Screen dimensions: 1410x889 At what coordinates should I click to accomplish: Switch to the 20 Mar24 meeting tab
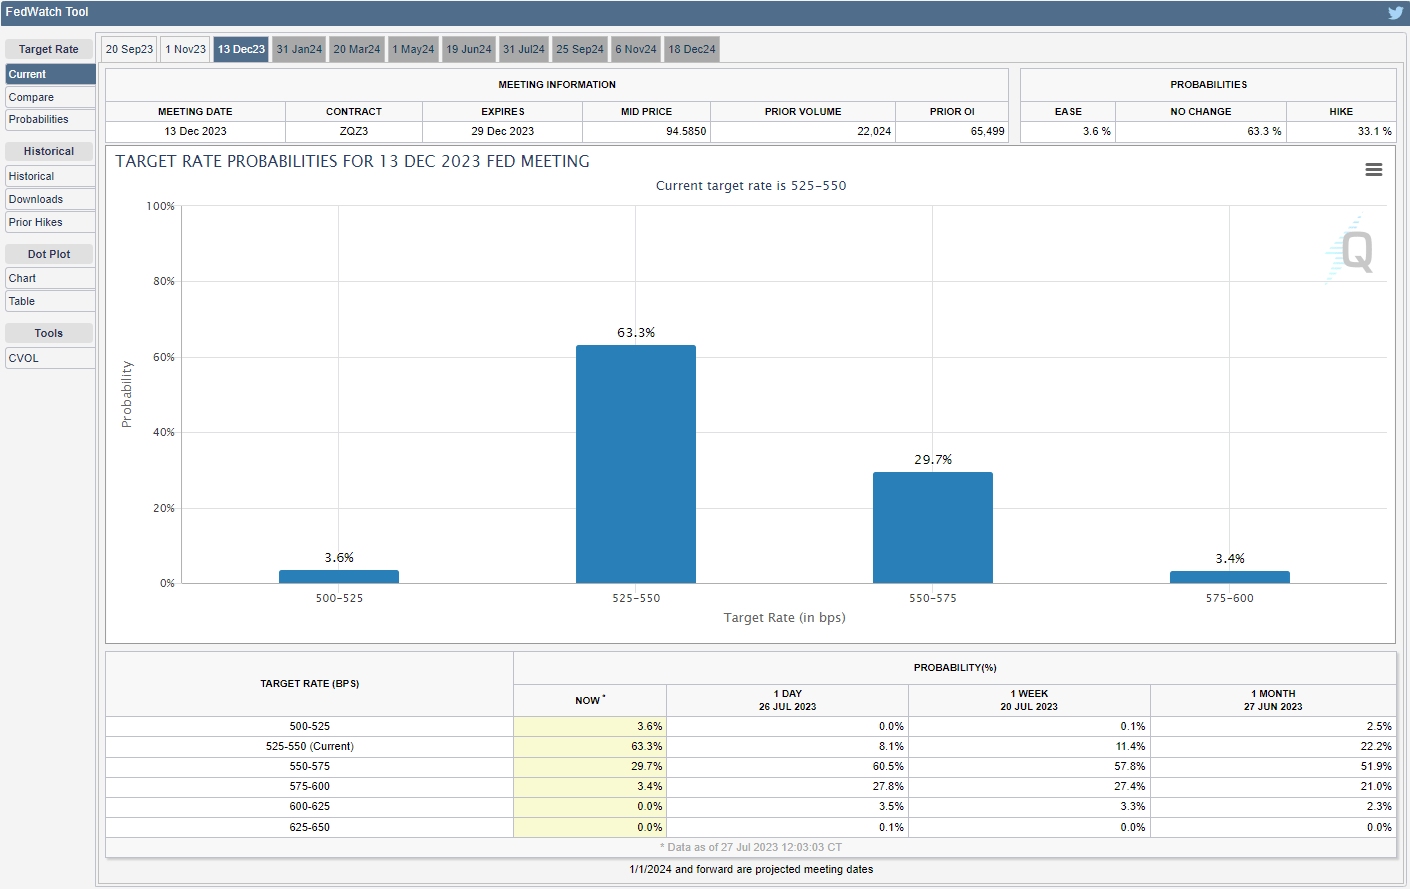point(357,49)
